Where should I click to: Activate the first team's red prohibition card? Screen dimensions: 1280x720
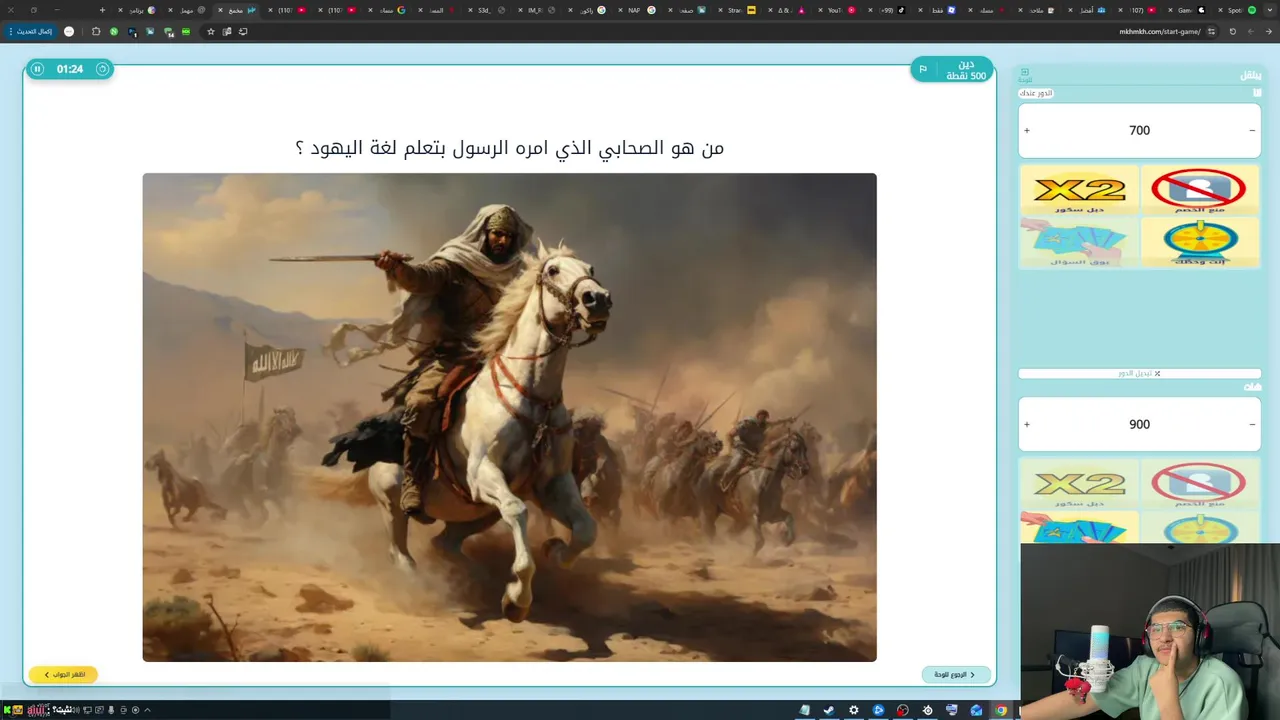point(1199,190)
